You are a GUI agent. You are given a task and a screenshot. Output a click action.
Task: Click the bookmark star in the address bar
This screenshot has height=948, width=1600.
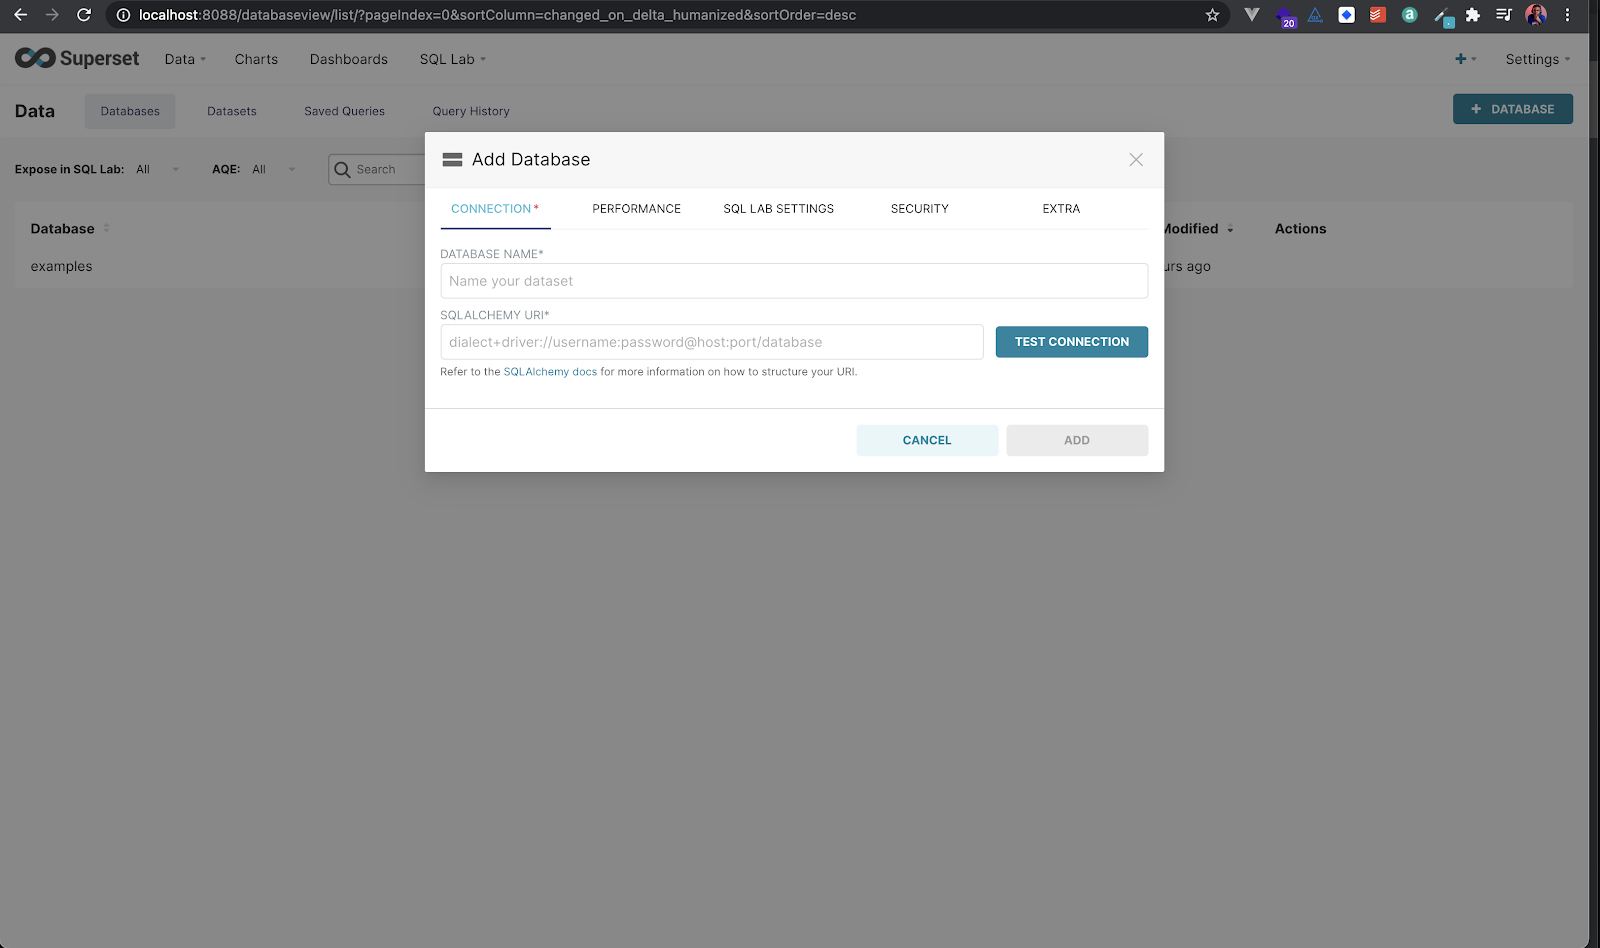pos(1213,15)
